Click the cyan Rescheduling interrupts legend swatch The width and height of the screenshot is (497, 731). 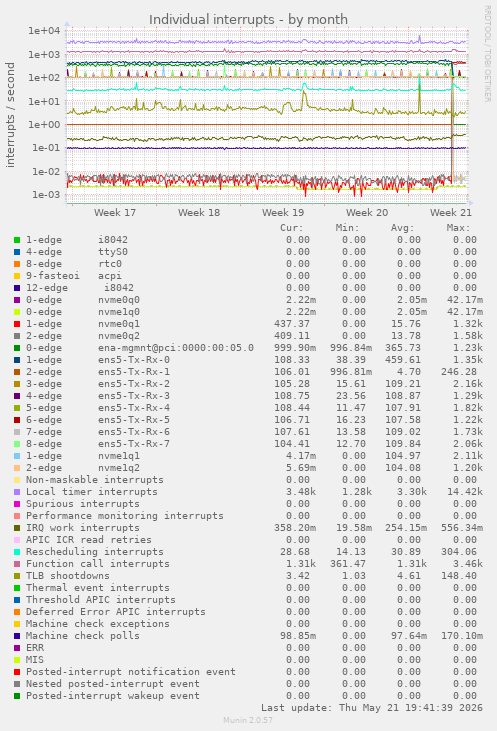[x=17, y=552]
